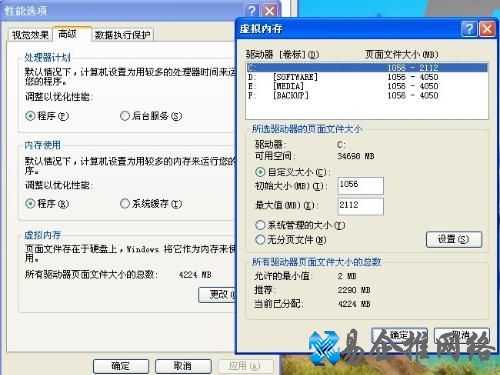The height and width of the screenshot is (375, 500).
Task: Select the 无分页文件 radio option
Action: pos(260,240)
